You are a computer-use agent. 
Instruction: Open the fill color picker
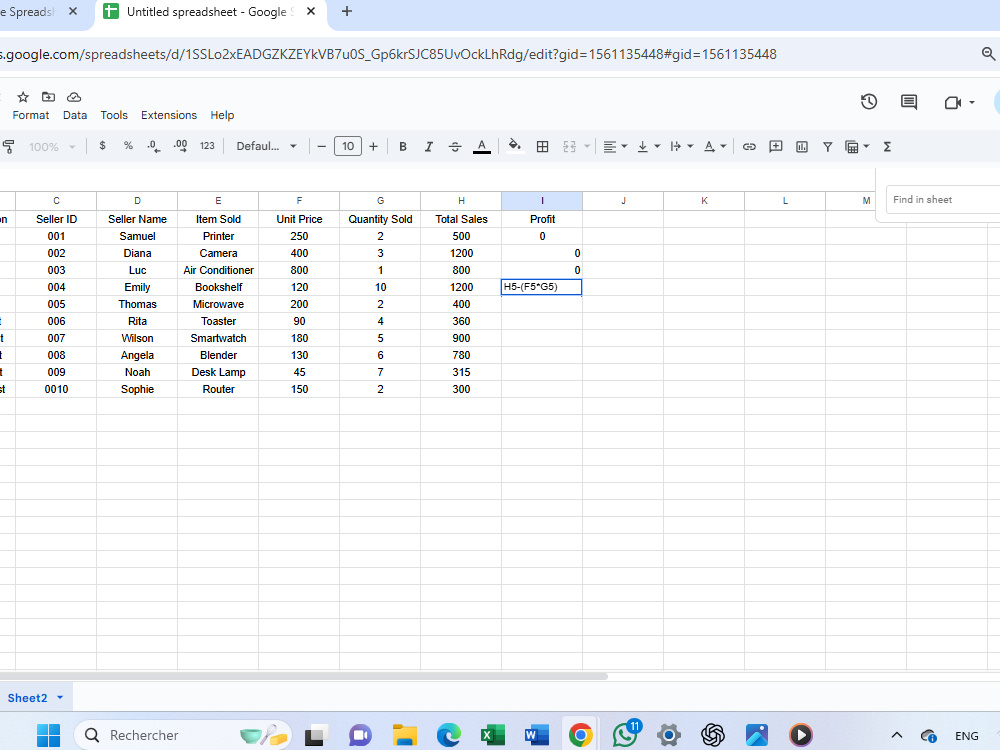(515, 146)
